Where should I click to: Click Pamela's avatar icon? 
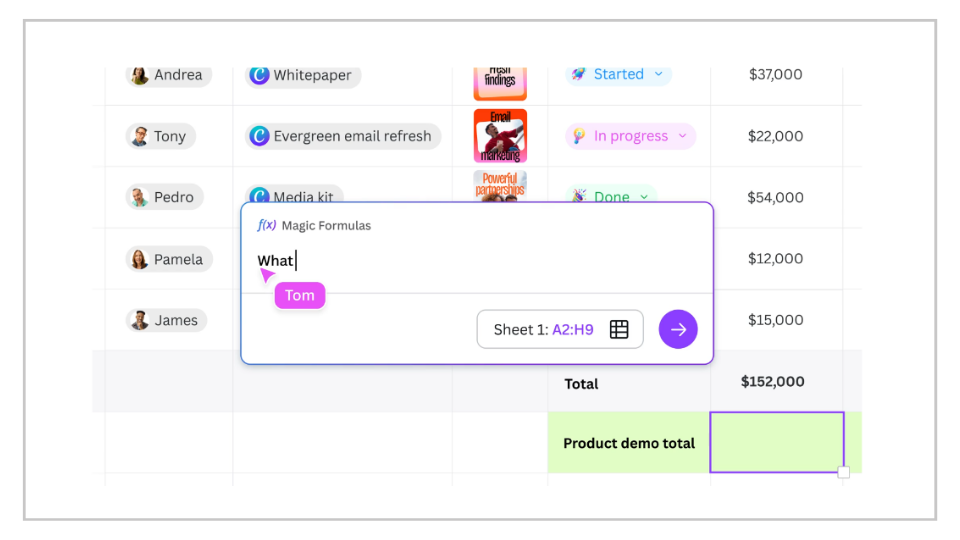point(139,259)
